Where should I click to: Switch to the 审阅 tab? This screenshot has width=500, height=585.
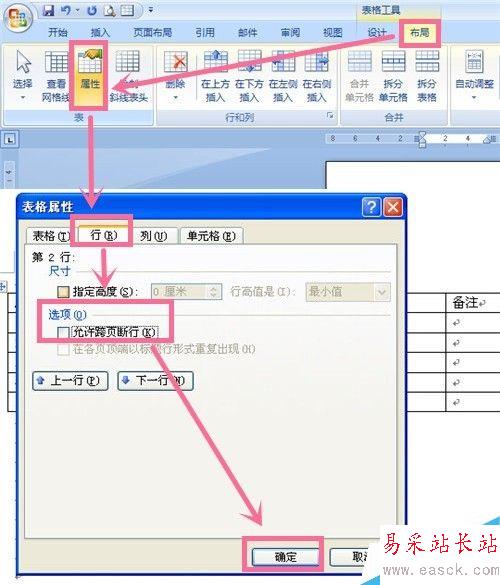click(x=290, y=32)
